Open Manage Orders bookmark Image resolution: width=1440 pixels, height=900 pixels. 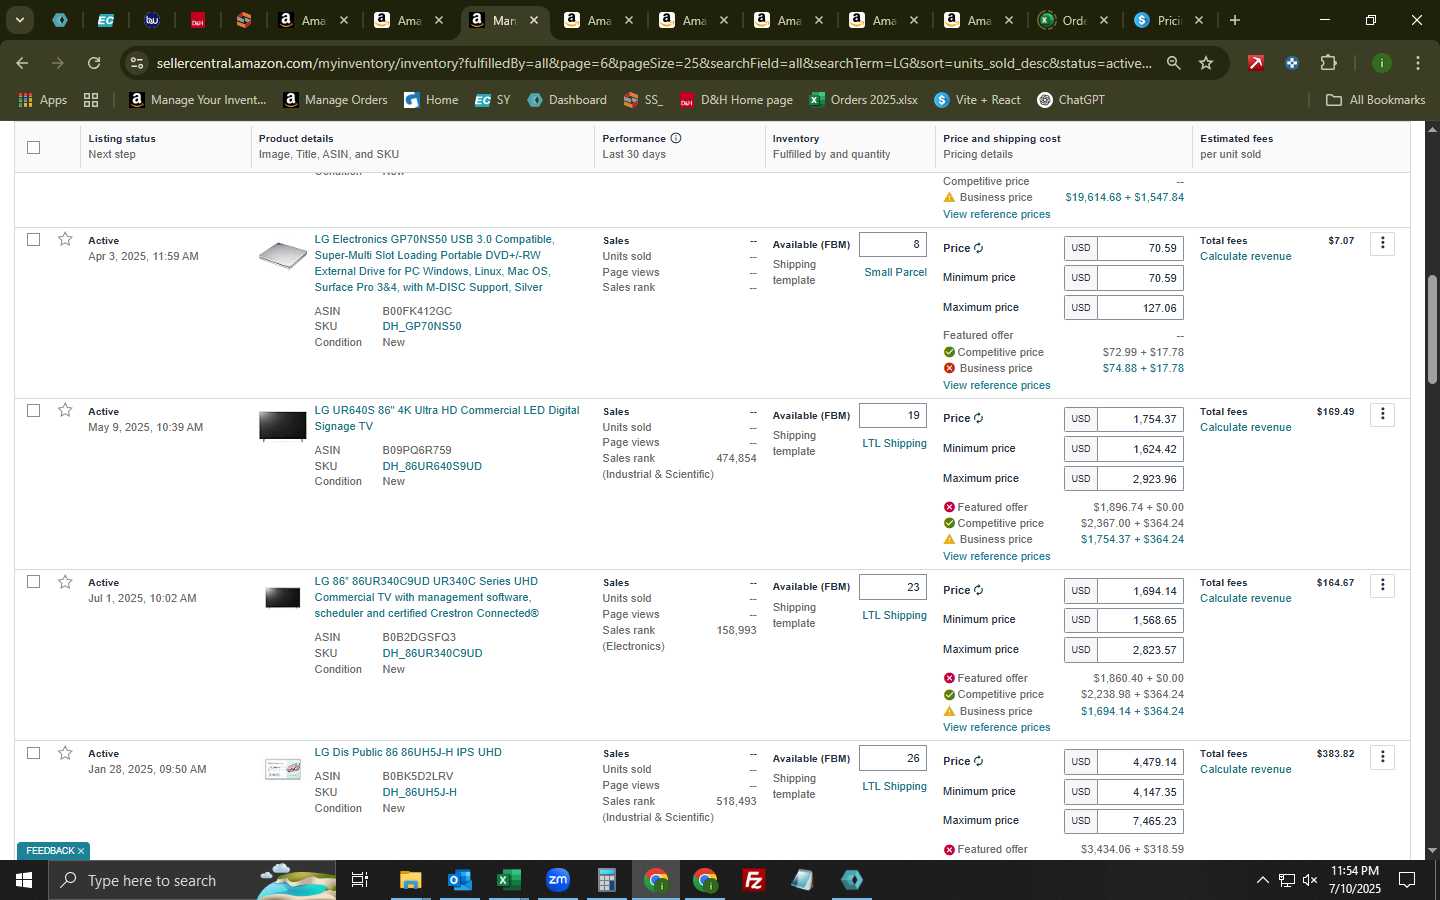click(335, 100)
